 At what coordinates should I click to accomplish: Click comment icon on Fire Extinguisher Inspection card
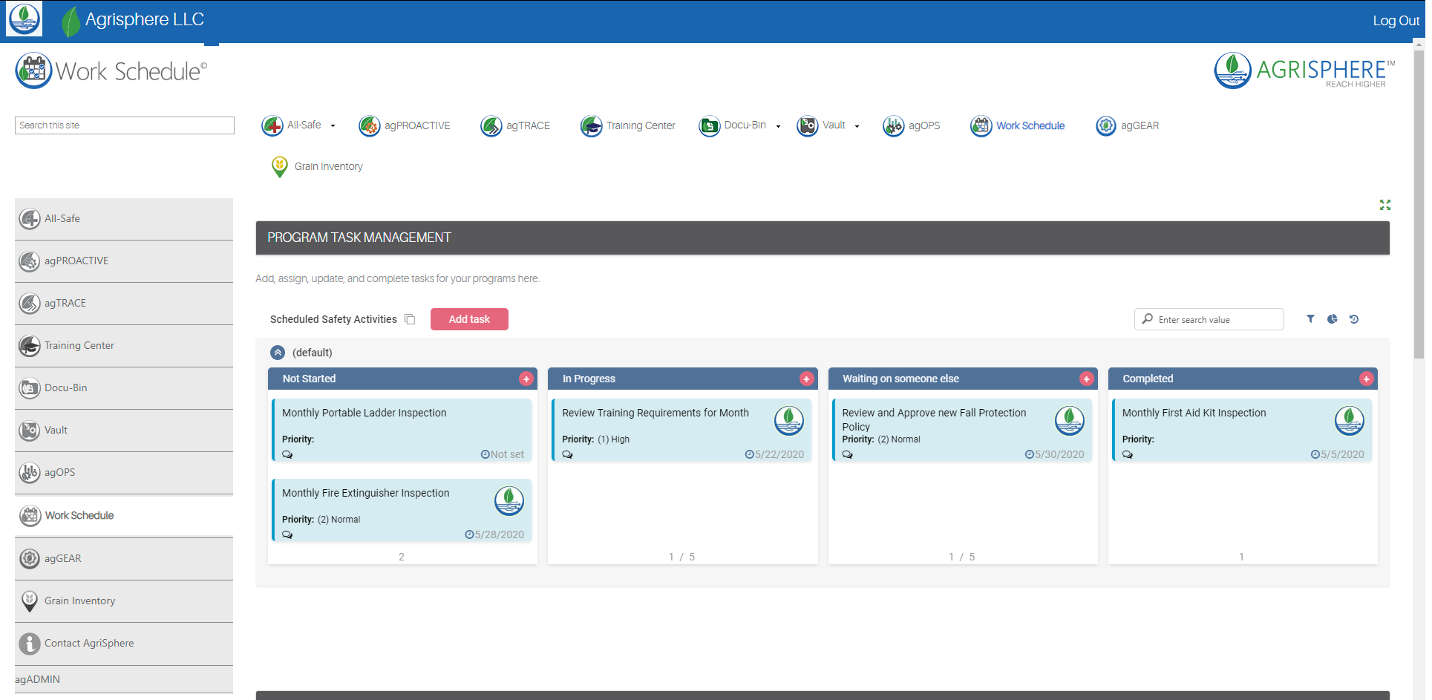pyautogui.click(x=288, y=534)
